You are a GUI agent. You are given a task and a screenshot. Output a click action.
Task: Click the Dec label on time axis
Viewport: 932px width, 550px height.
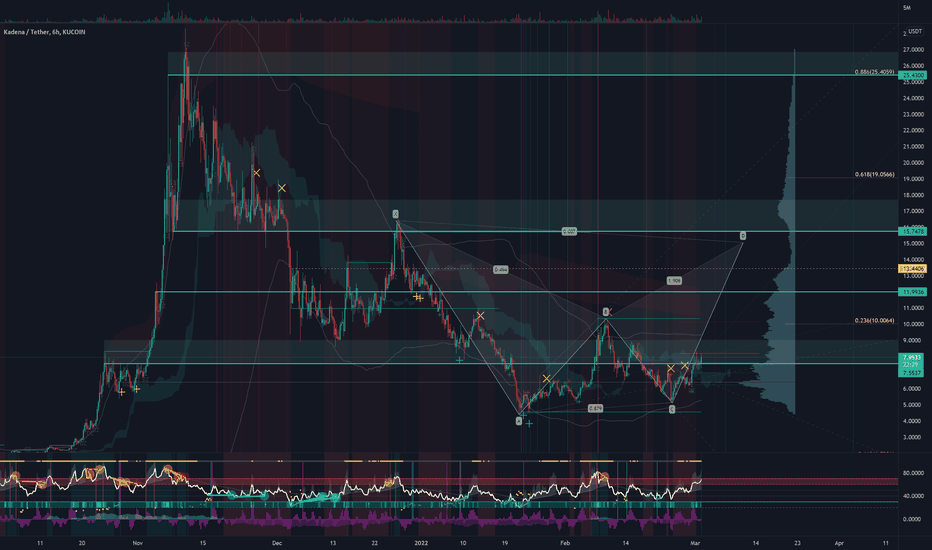click(276, 543)
